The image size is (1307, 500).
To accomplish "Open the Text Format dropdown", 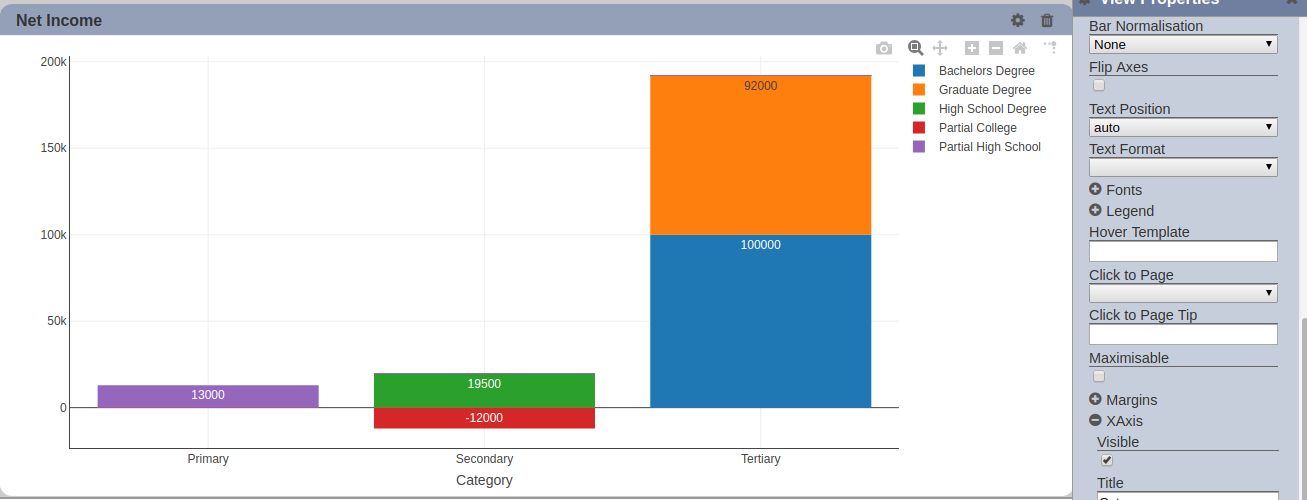I will point(1183,167).
